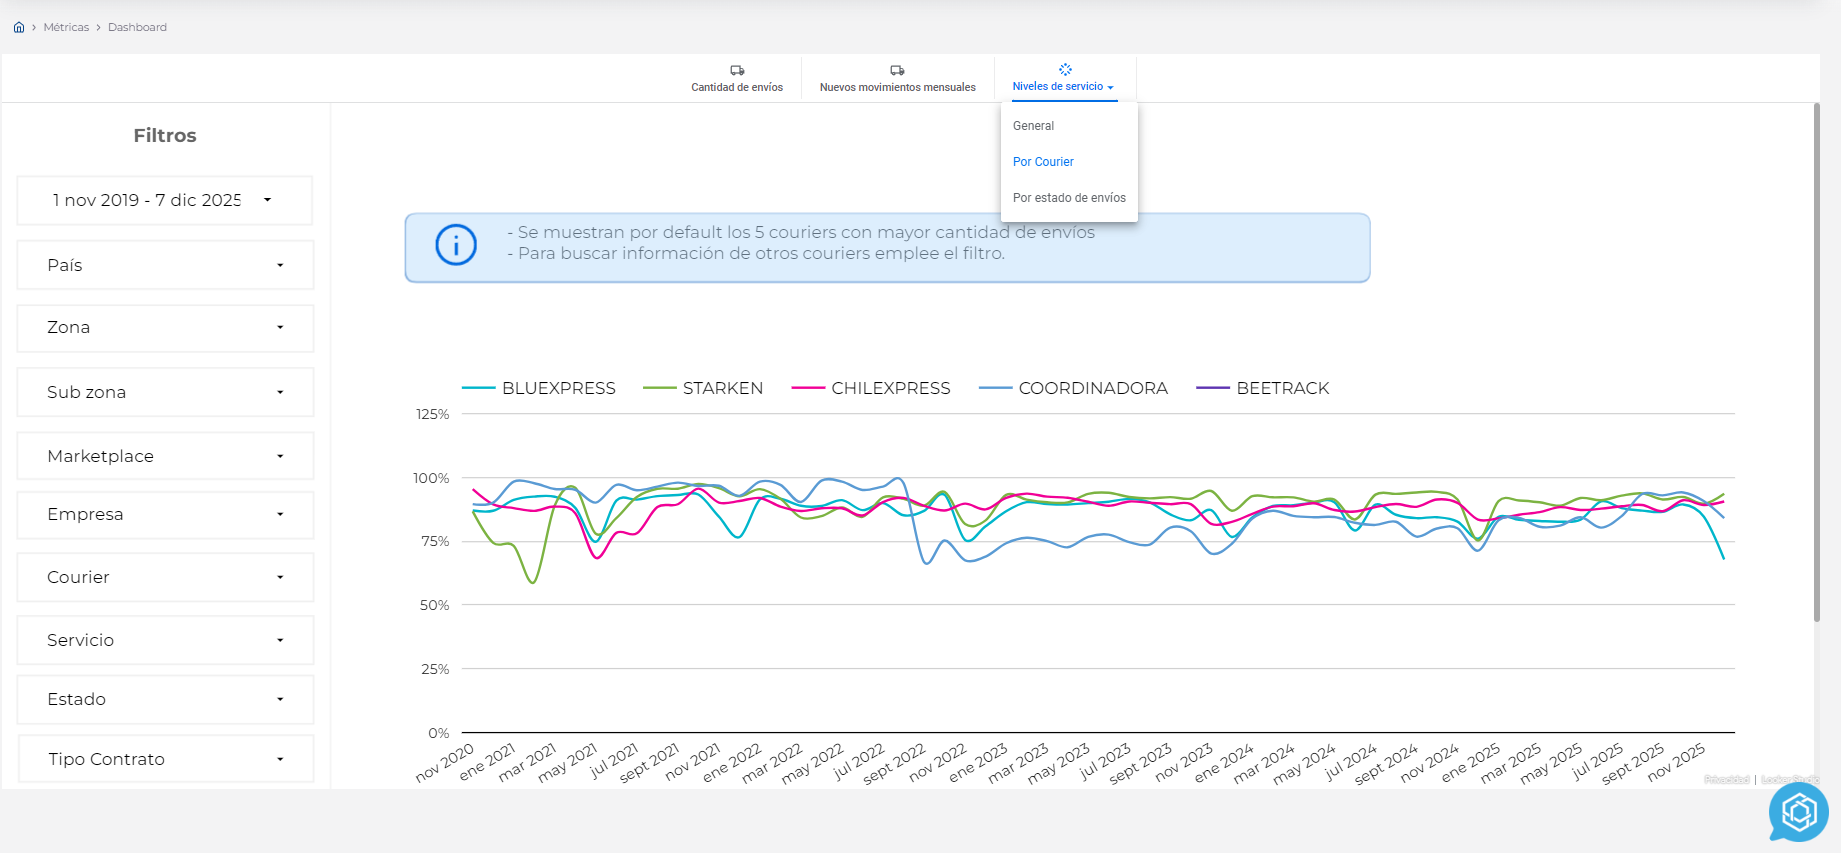1841x853 pixels.
Task: Click the Niveles de servicio spinner icon
Action: click(x=1065, y=70)
